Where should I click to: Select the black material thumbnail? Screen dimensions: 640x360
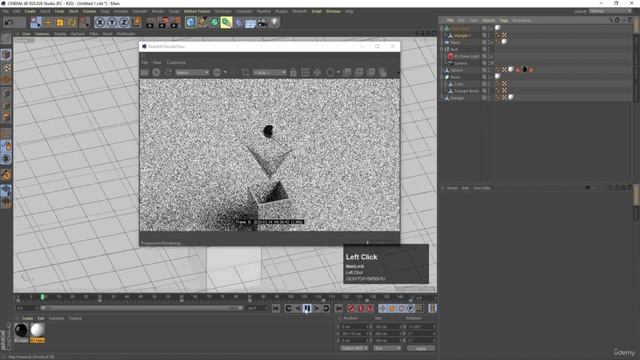coord(21,330)
